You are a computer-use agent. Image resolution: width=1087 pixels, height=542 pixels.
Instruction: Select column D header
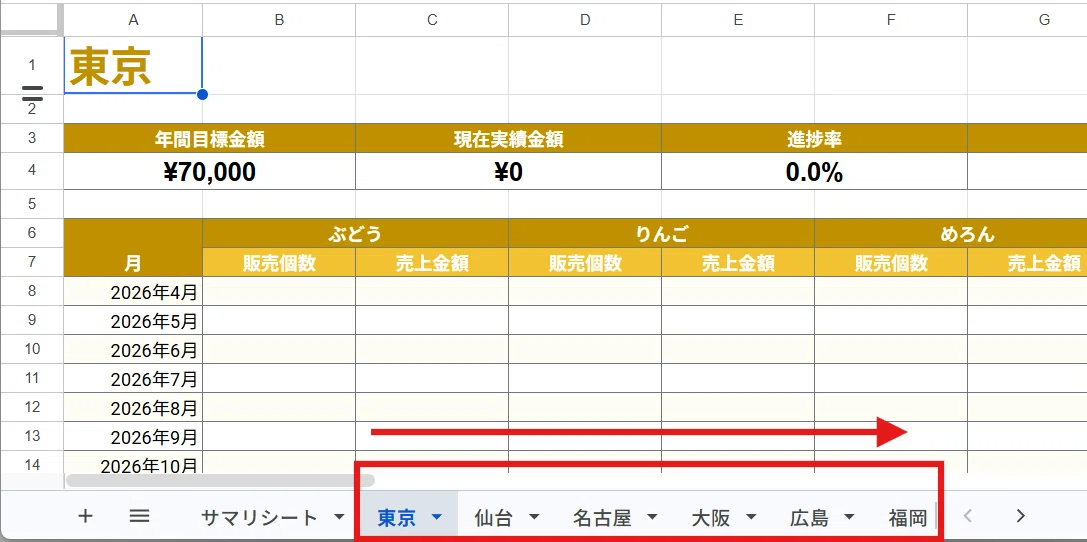click(585, 20)
